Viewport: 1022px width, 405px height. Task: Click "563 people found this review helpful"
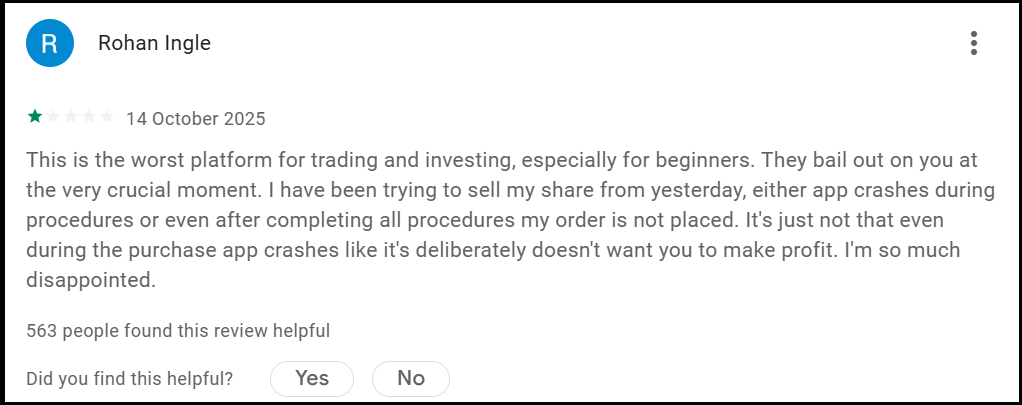pyautogui.click(x=178, y=330)
